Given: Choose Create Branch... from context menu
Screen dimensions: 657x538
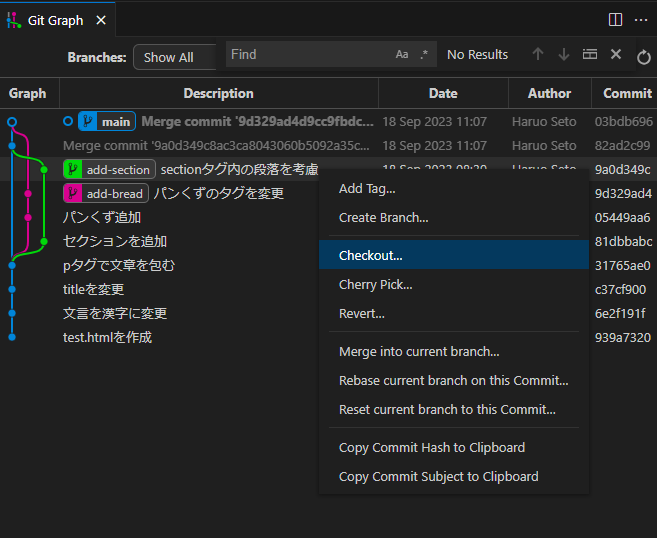Looking at the screenshot, I should 454,217.
